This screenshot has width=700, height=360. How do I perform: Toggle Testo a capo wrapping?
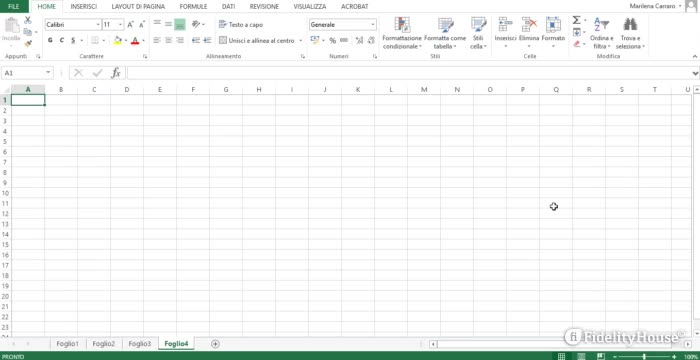(241, 25)
